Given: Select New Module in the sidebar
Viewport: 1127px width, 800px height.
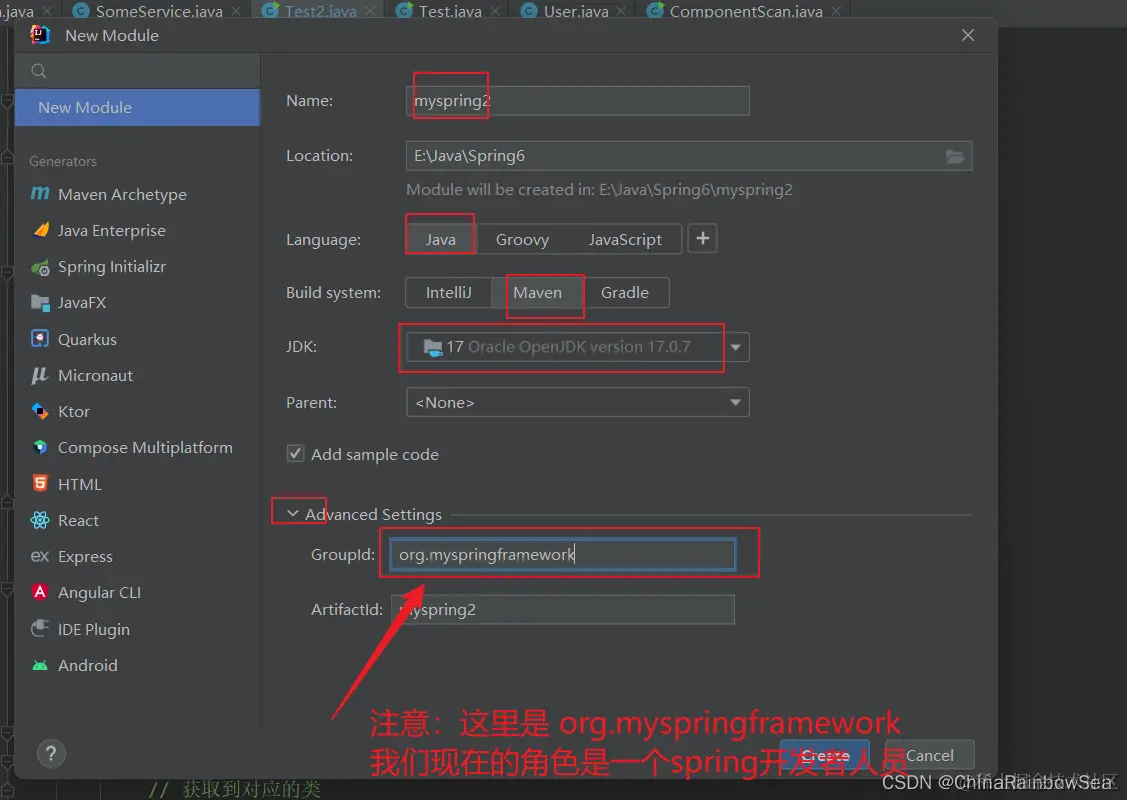Looking at the screenshot, I should click(137, 107).
